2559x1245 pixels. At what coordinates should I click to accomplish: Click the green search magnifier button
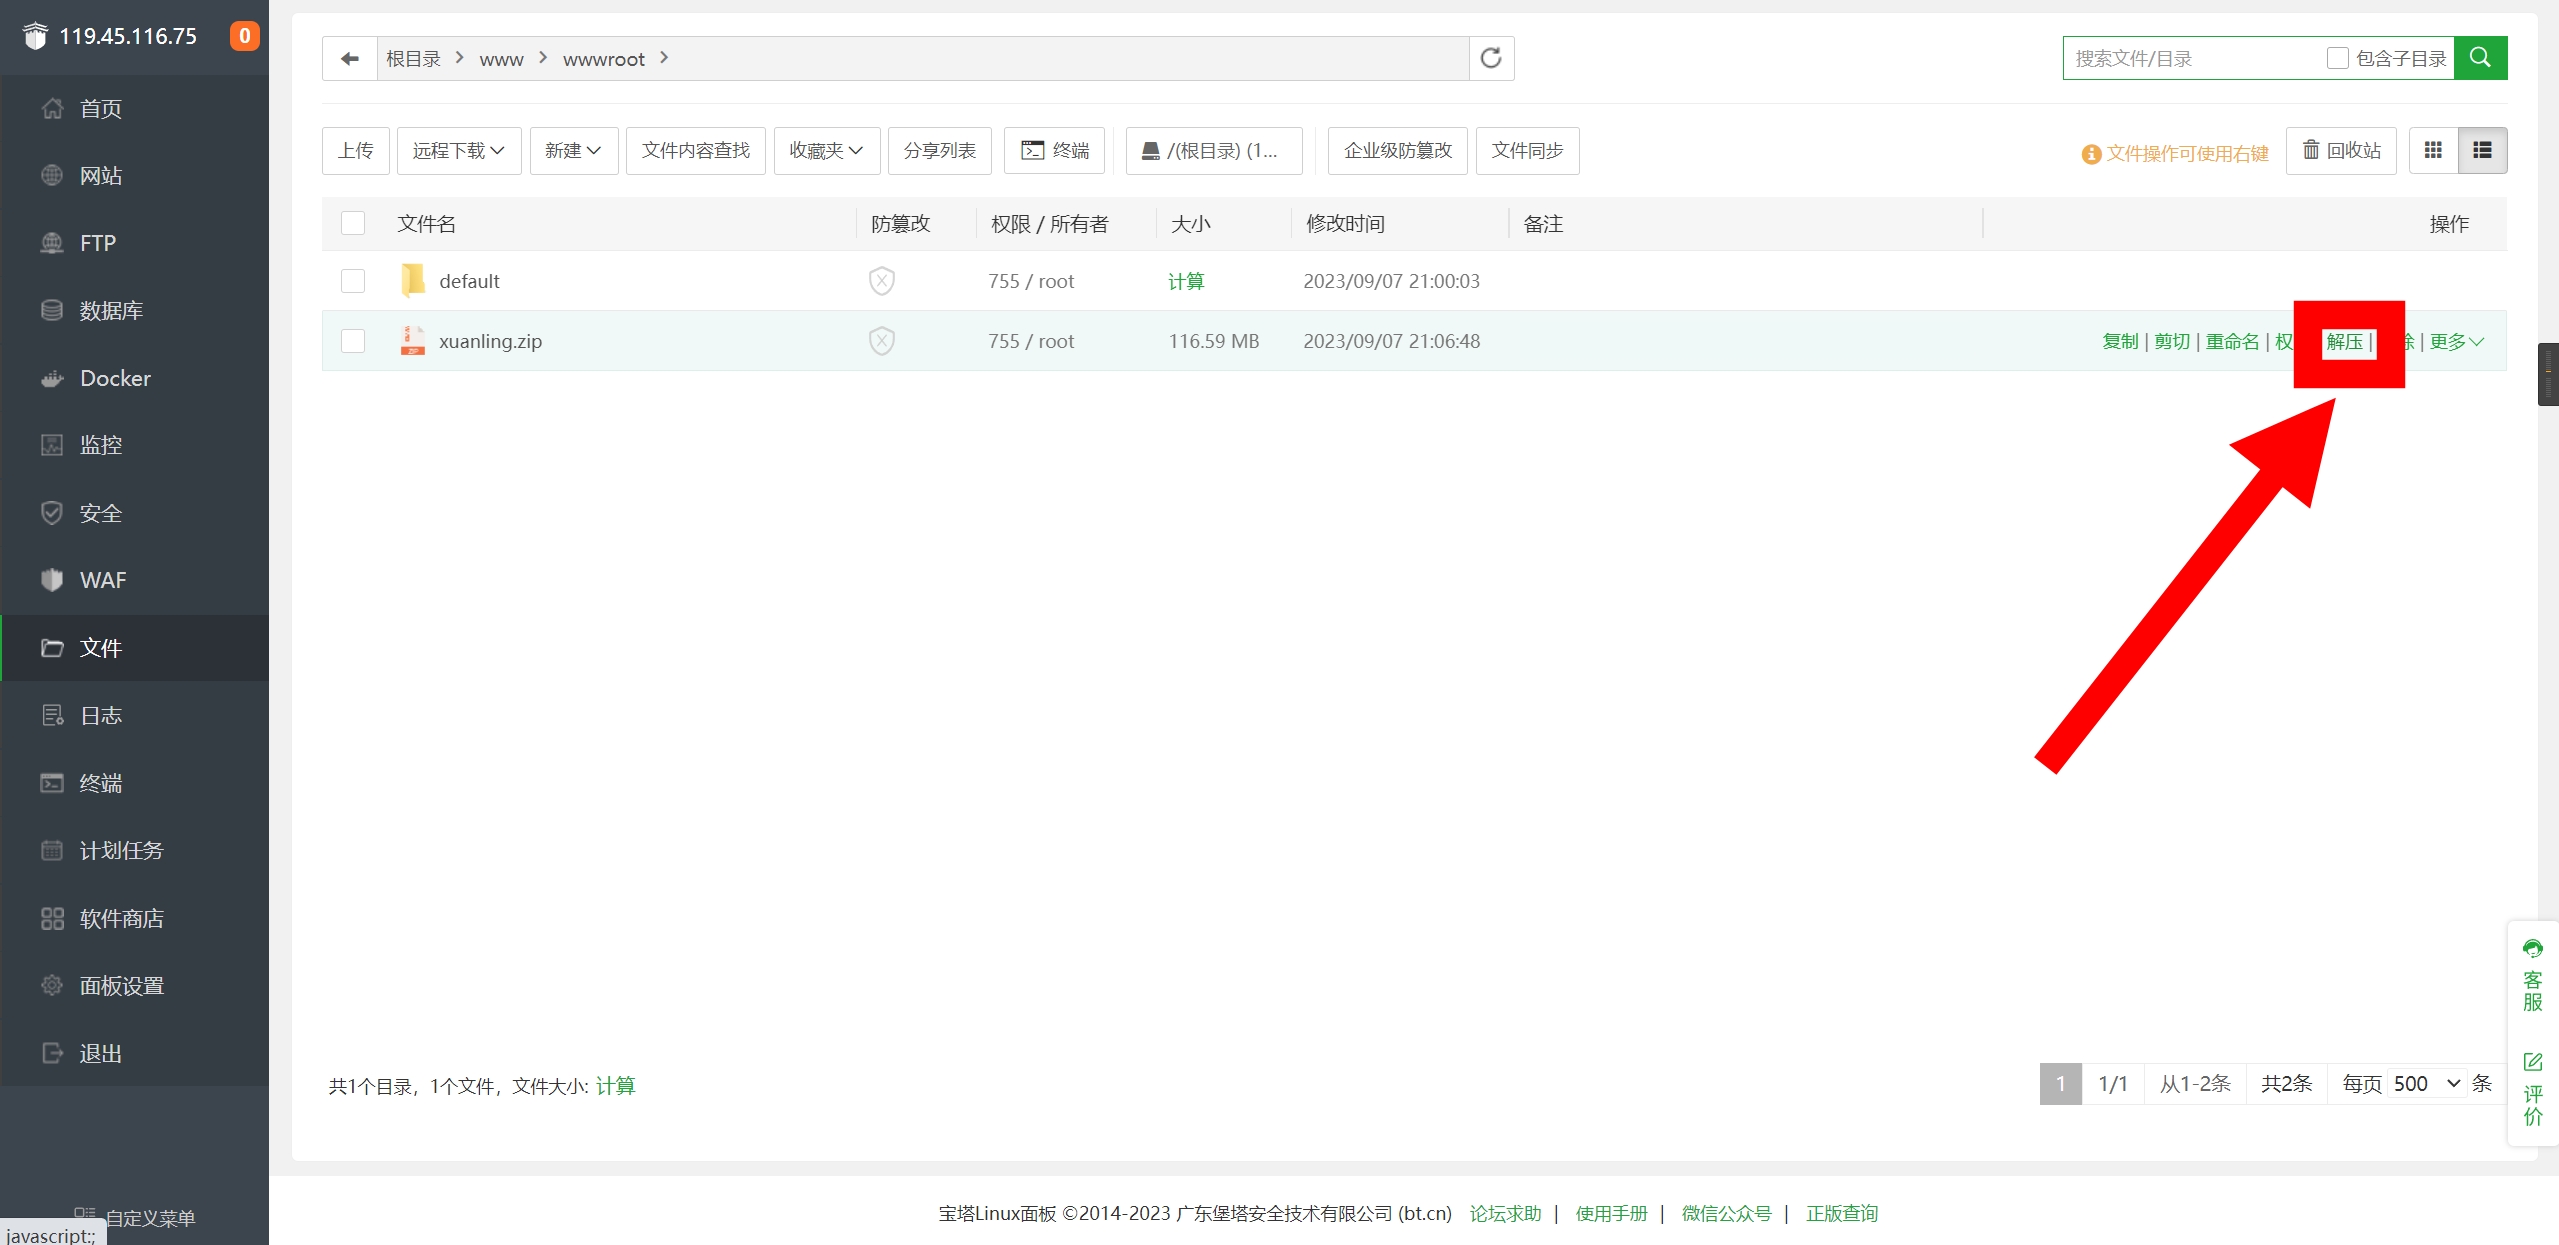pos(2479,58)
